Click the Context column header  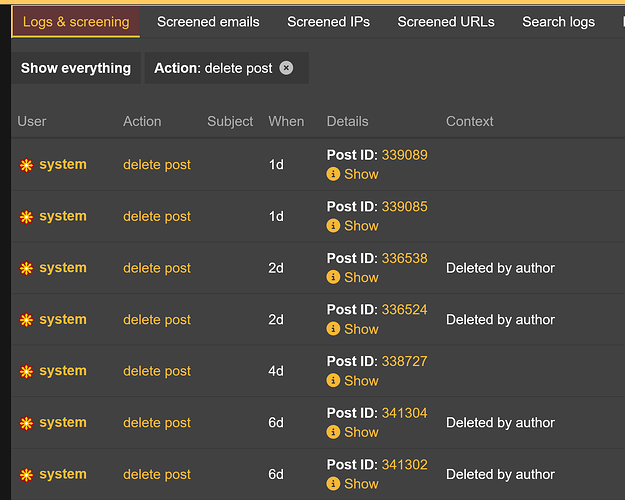(470, 121)
